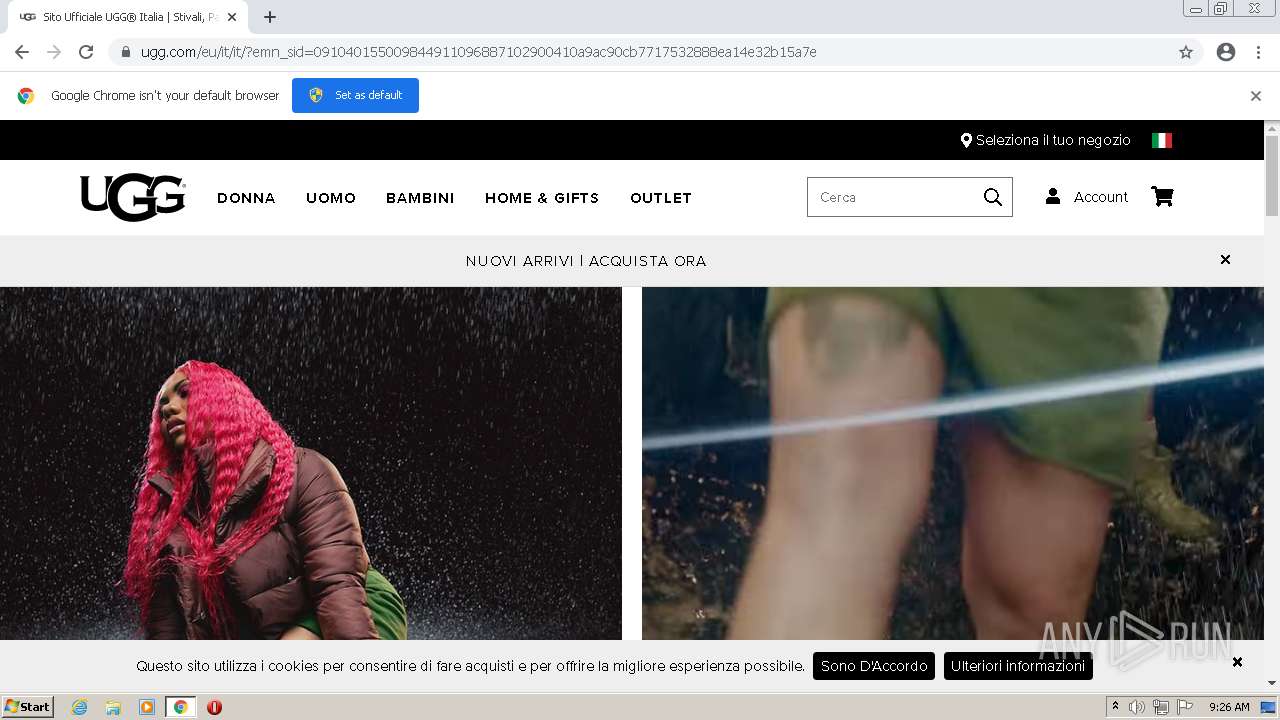The height and width of the screenshot is (720, 1280).
Task: Click the store location pin icon
Action: (966, 141)
